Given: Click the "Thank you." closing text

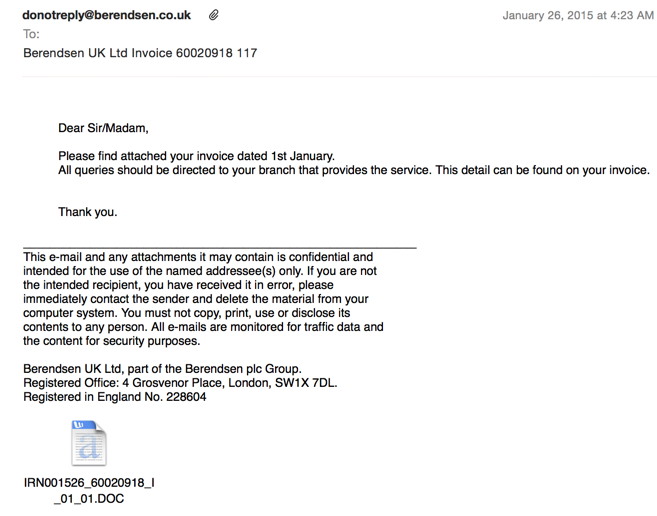Looking at the screenshot, I should [87, 212].
